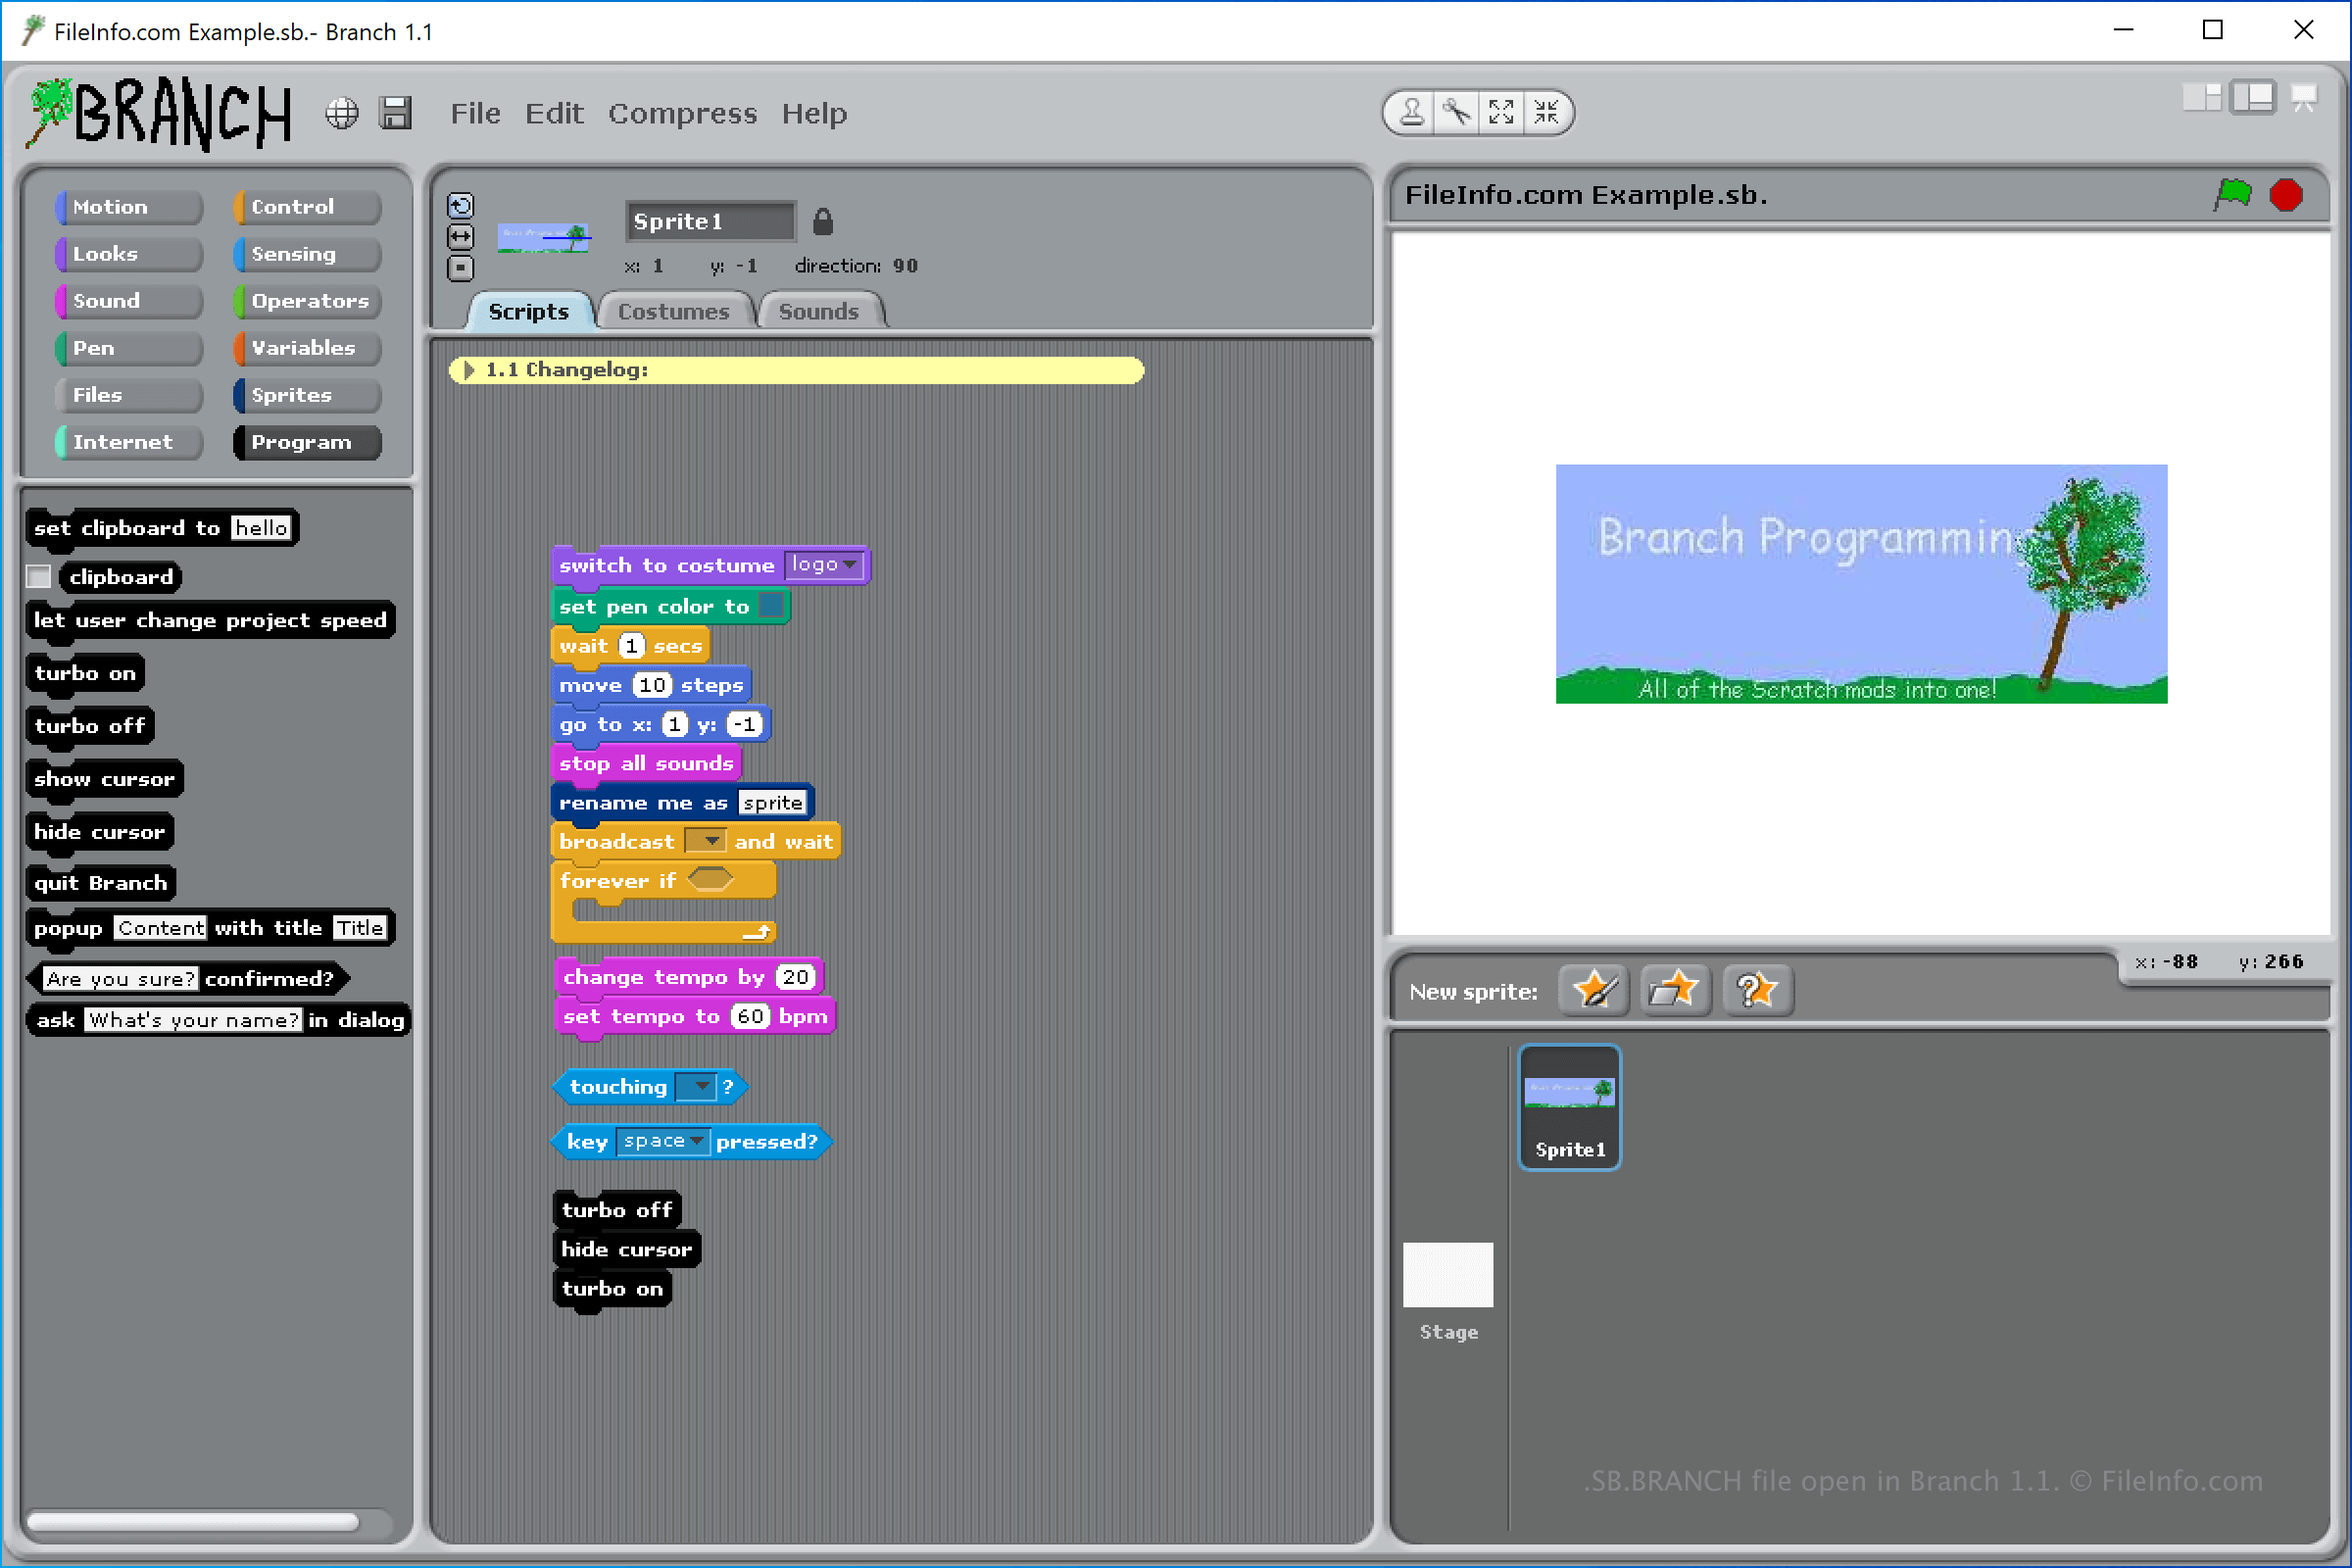Click the red stop sign

tap(2286, 194)
